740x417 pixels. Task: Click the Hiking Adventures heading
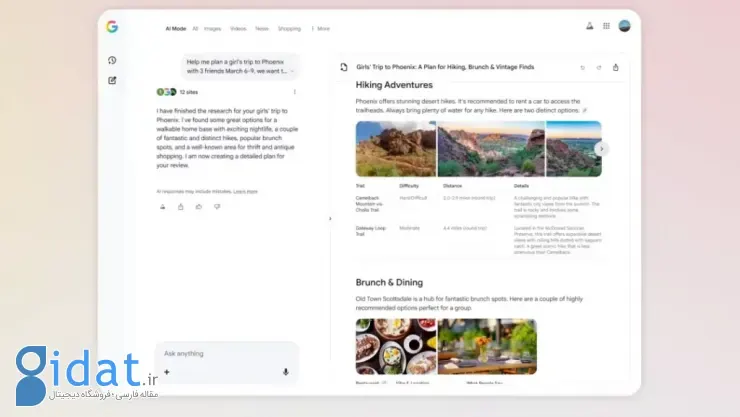(394, 85)
